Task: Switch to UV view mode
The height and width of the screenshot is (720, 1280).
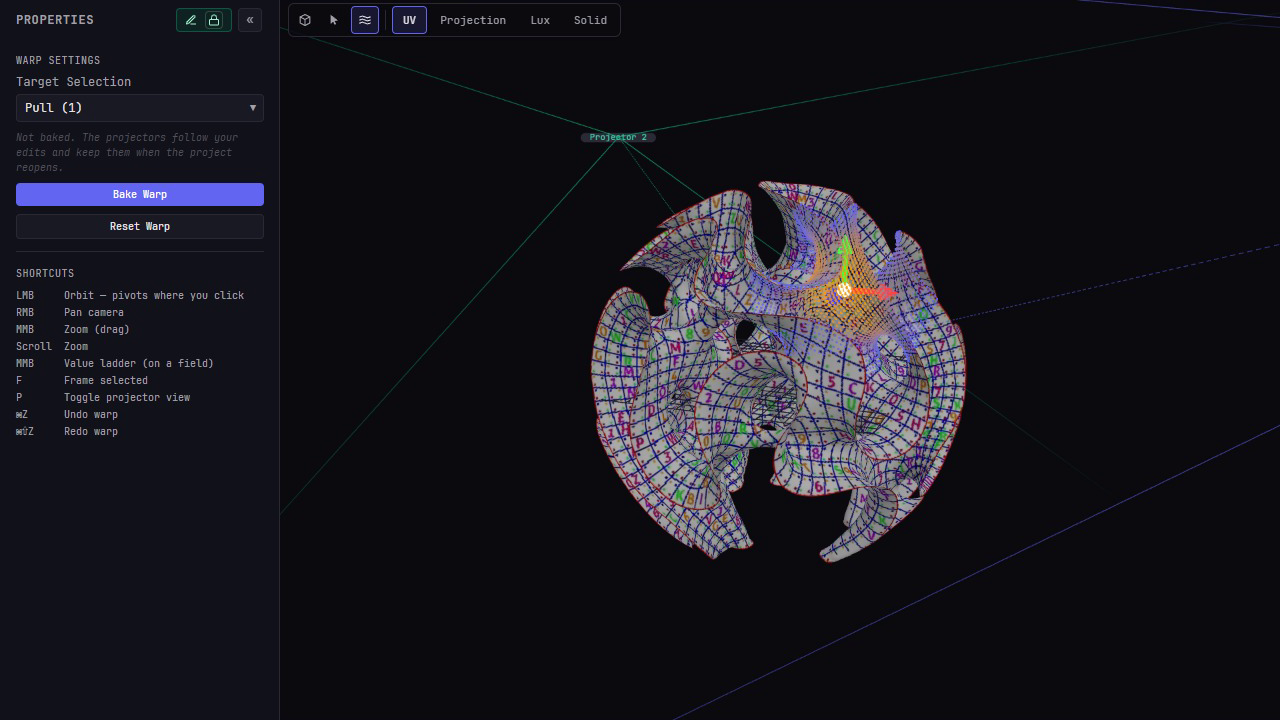Action: coord(409,20)
